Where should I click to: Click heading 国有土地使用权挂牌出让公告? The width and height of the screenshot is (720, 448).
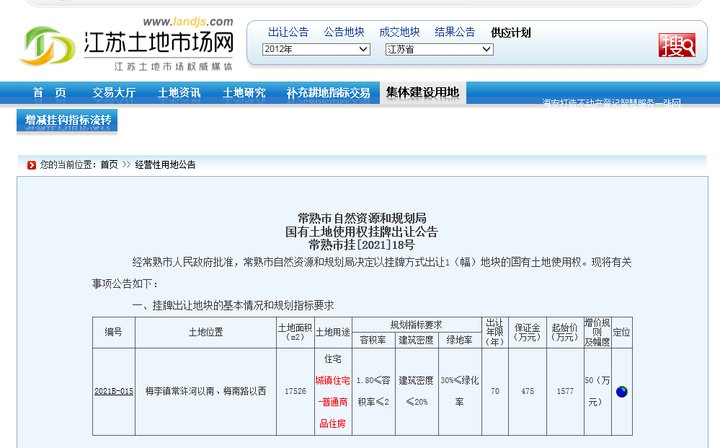(361, 231)
